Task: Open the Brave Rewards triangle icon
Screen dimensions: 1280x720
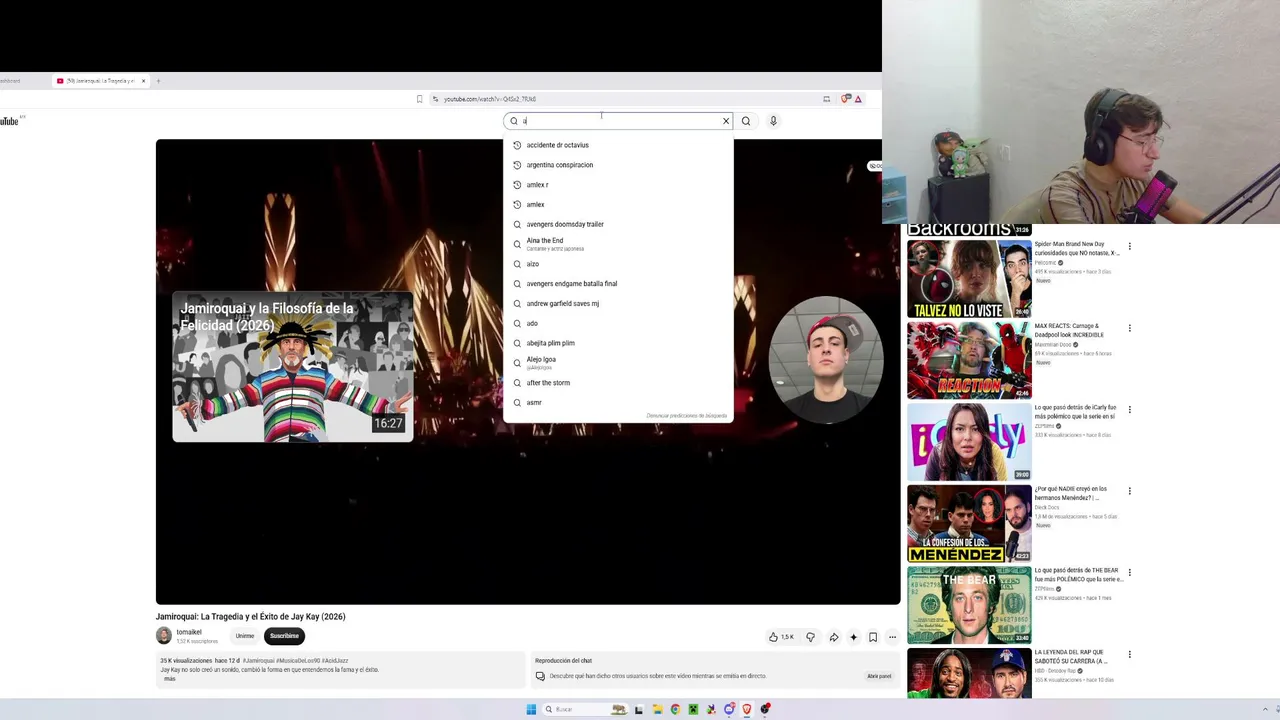Action: click(858, 99)
